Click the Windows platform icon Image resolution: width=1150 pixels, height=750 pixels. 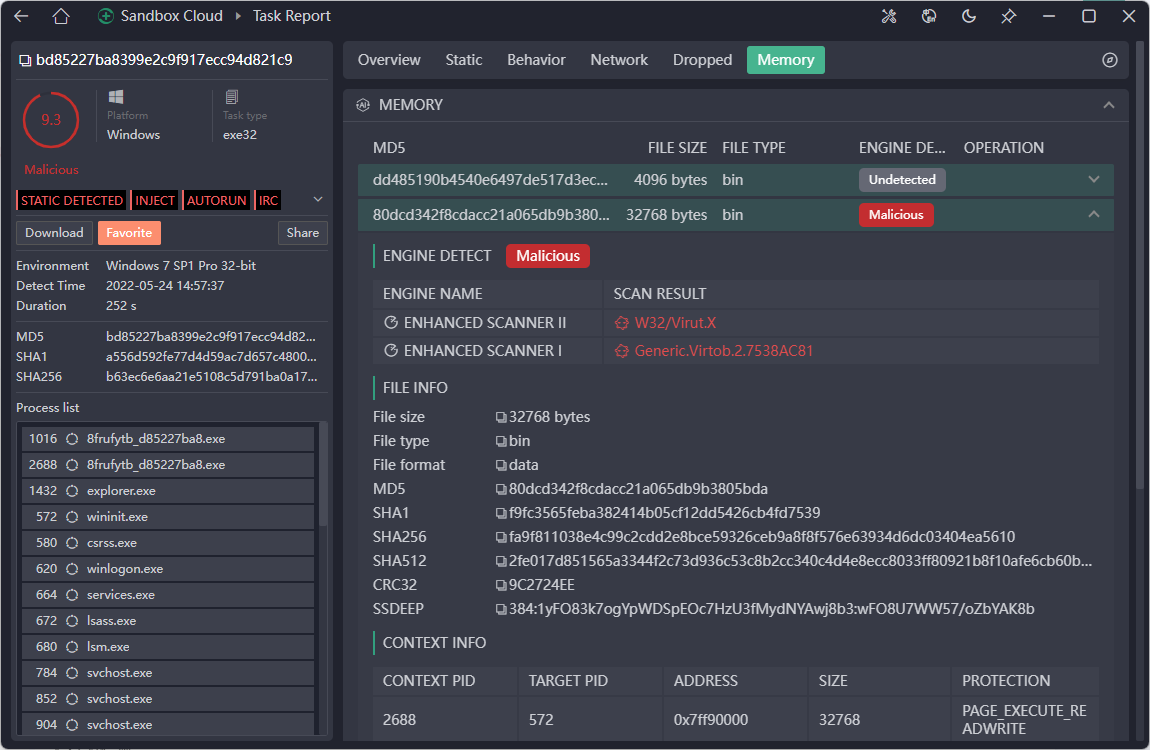point(116,97)
